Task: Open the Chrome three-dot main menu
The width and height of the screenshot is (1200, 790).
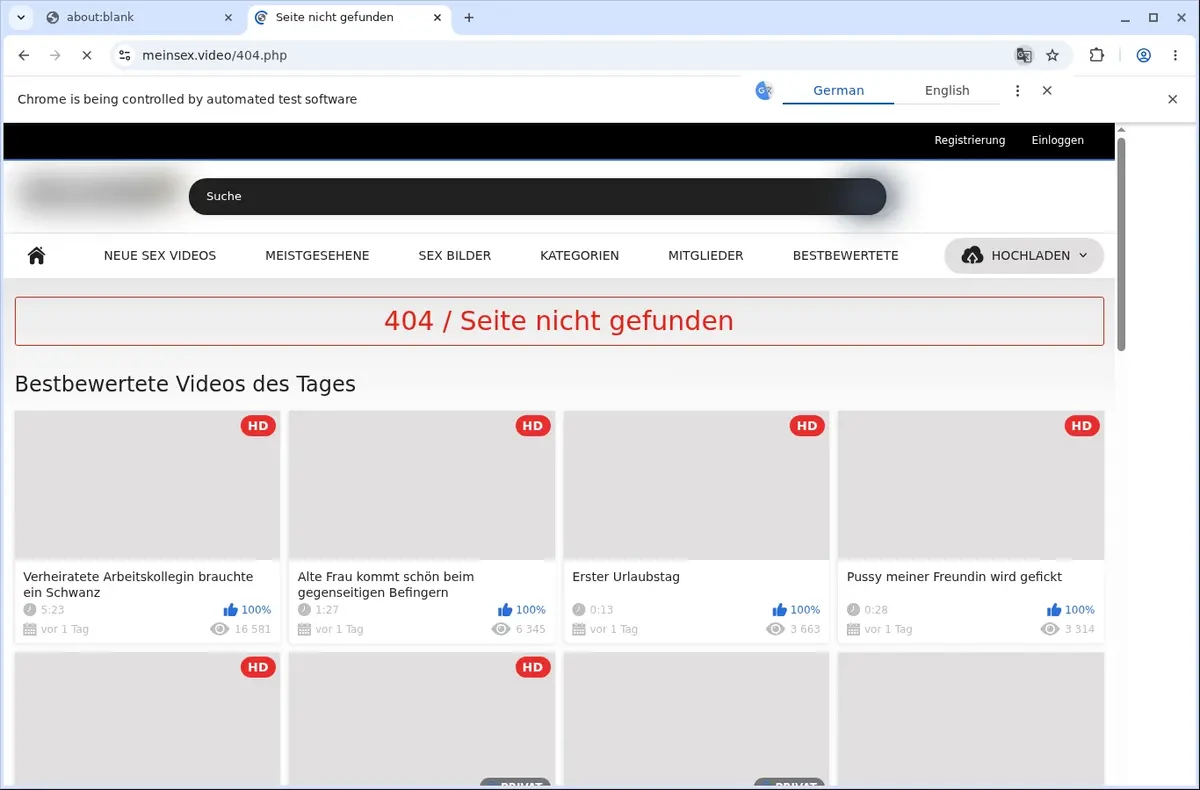Action: (1174, 55)
